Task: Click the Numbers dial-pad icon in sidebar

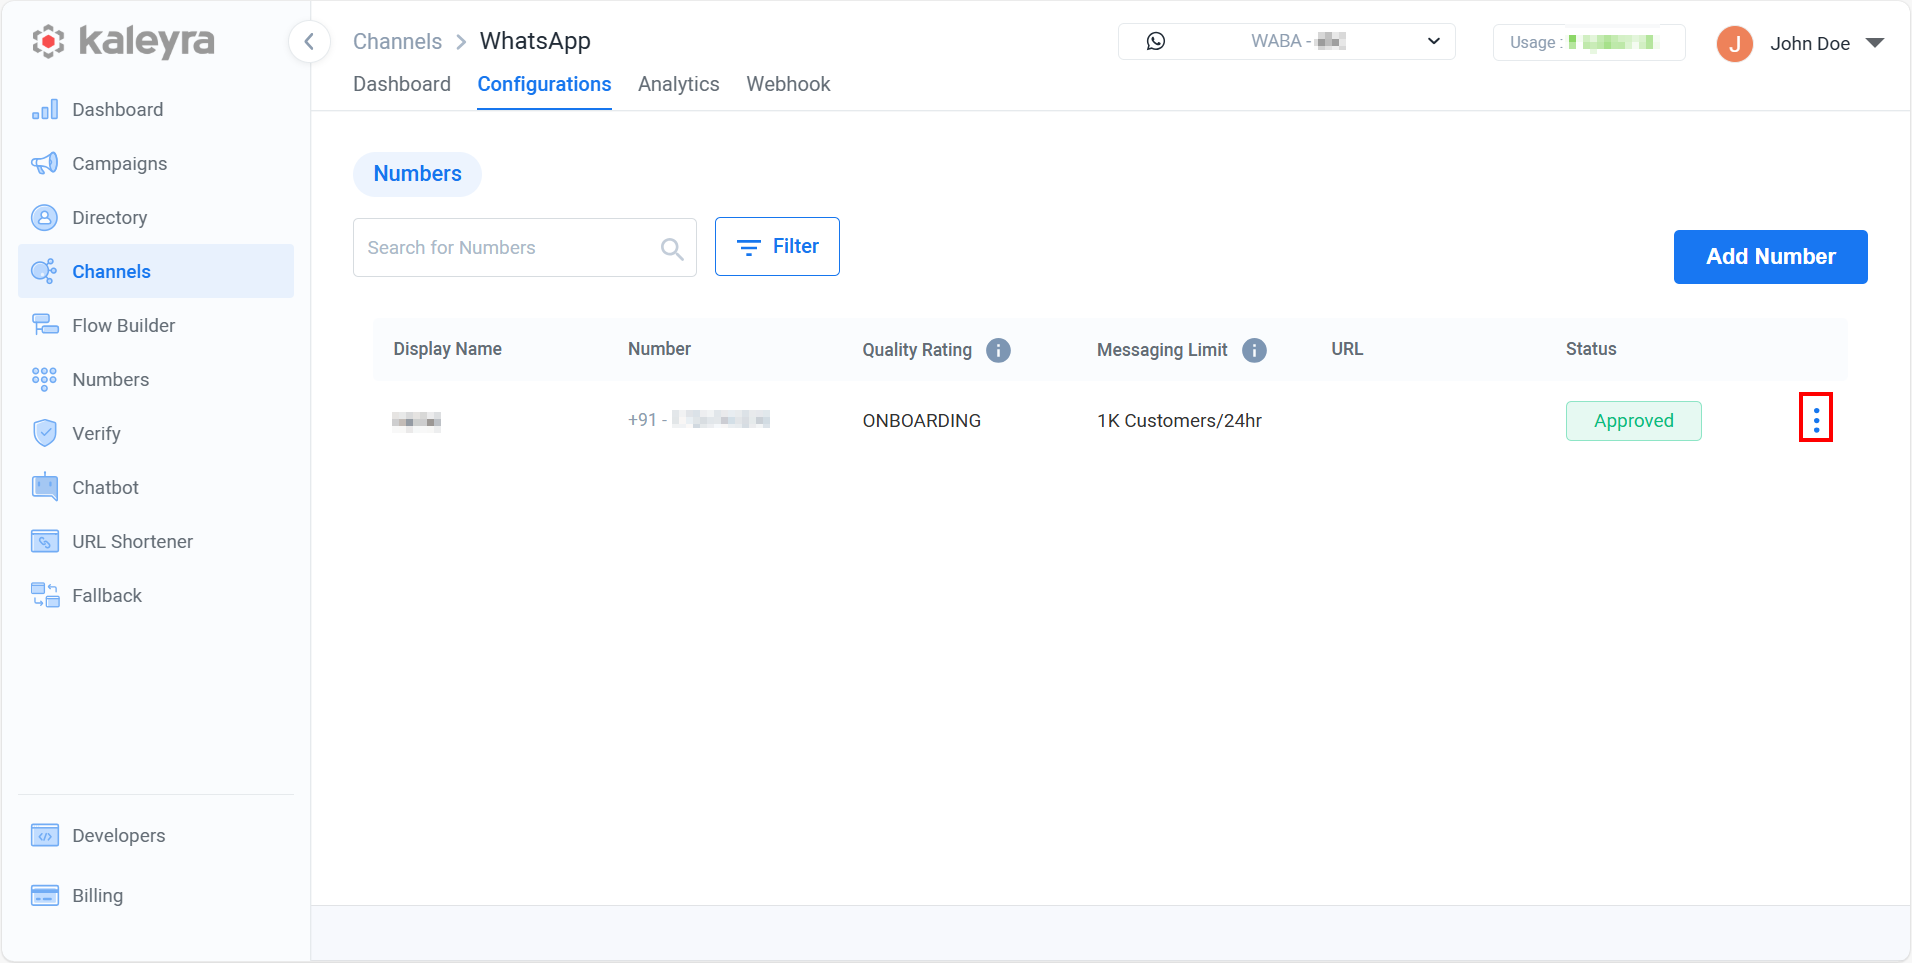Action: tap(45, 380)
